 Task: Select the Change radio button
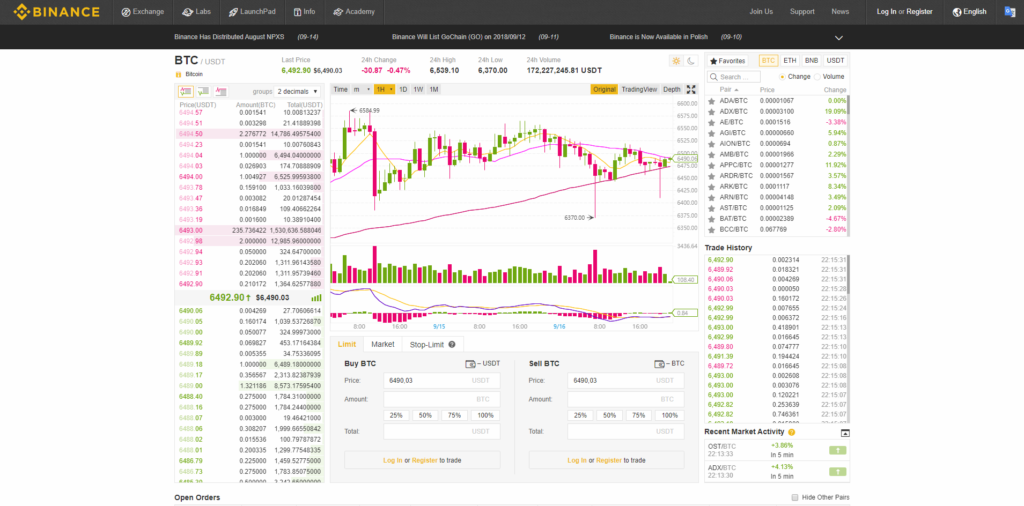(782, 77)
